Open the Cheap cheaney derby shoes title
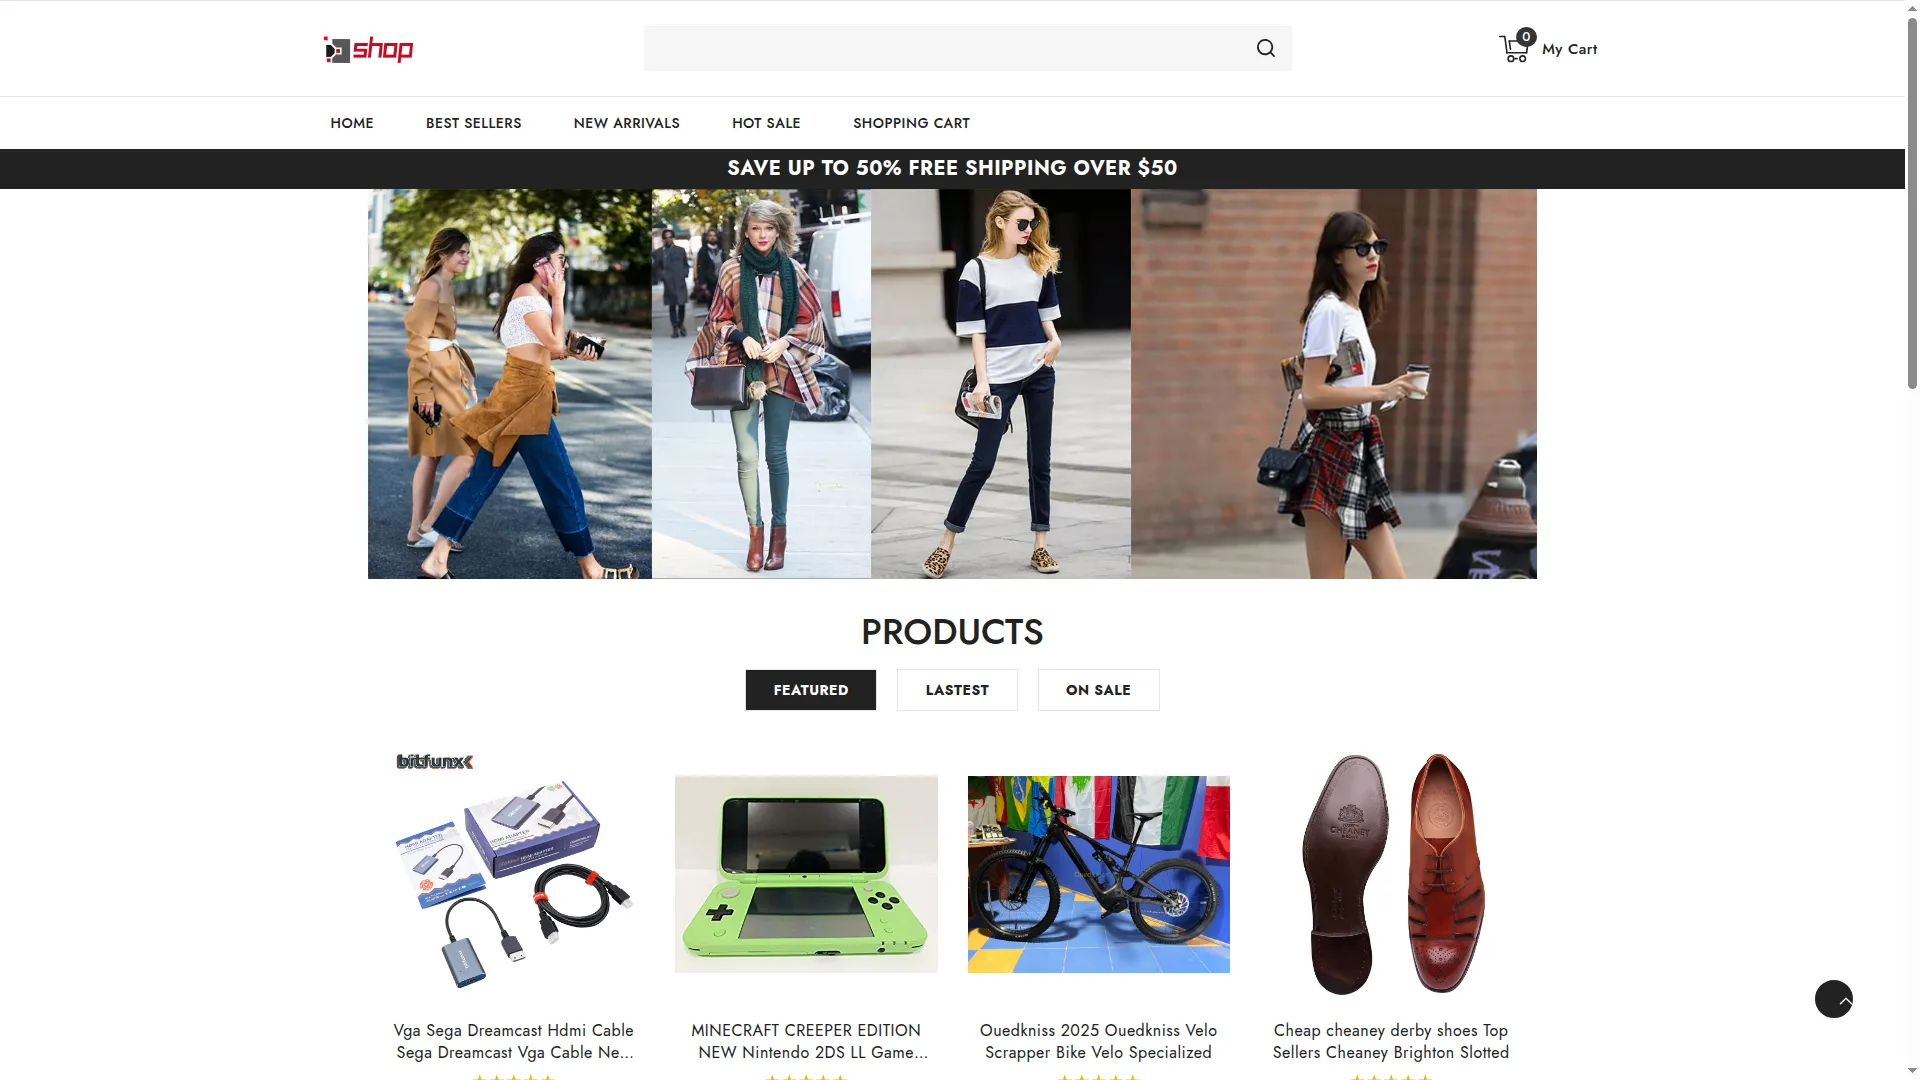Screen dimensions: 1920x1080 pyautogui.click(x=1391, y=1041)
